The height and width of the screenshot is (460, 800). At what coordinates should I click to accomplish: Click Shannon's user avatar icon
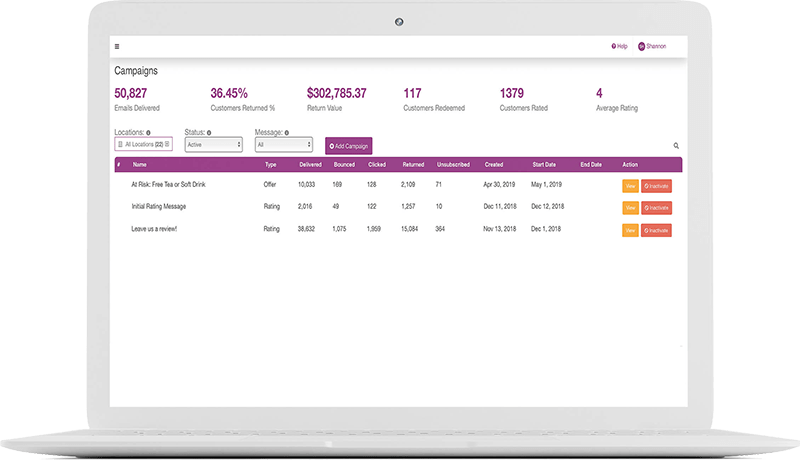coord(641,46)
